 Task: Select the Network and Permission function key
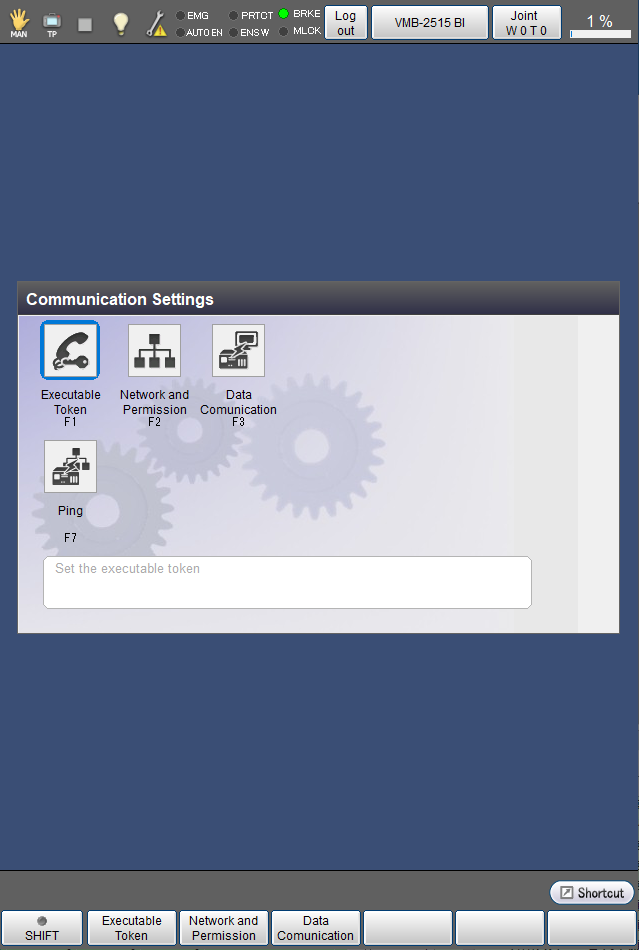223,928
